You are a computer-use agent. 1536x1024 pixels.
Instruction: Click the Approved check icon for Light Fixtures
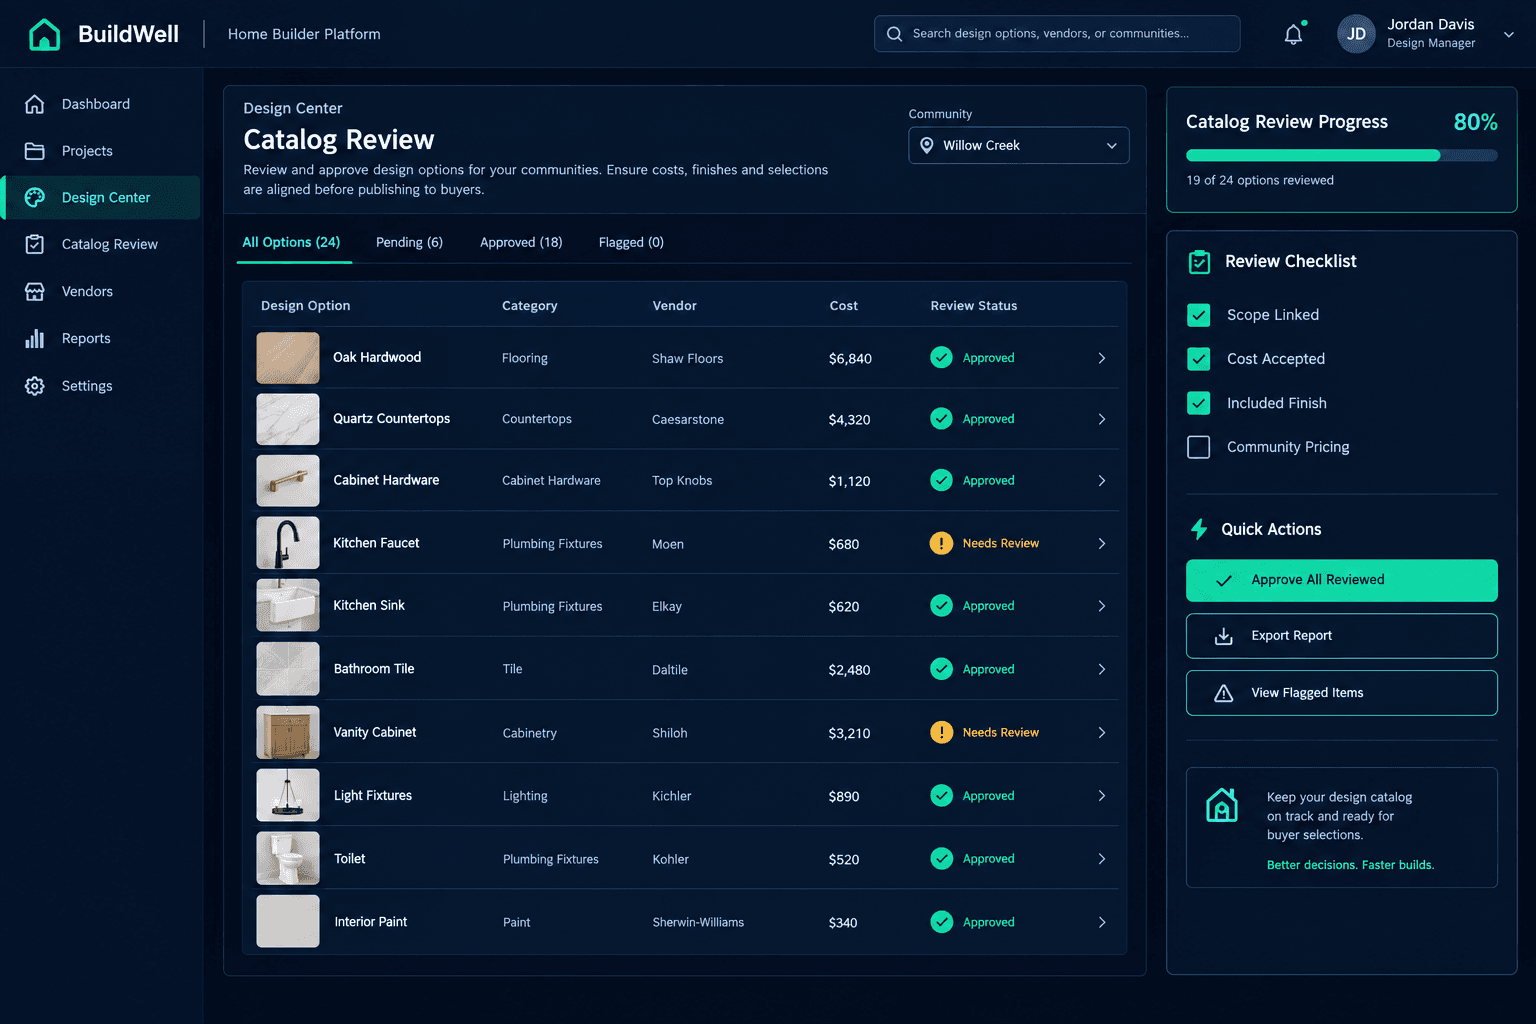coord(941,795)
